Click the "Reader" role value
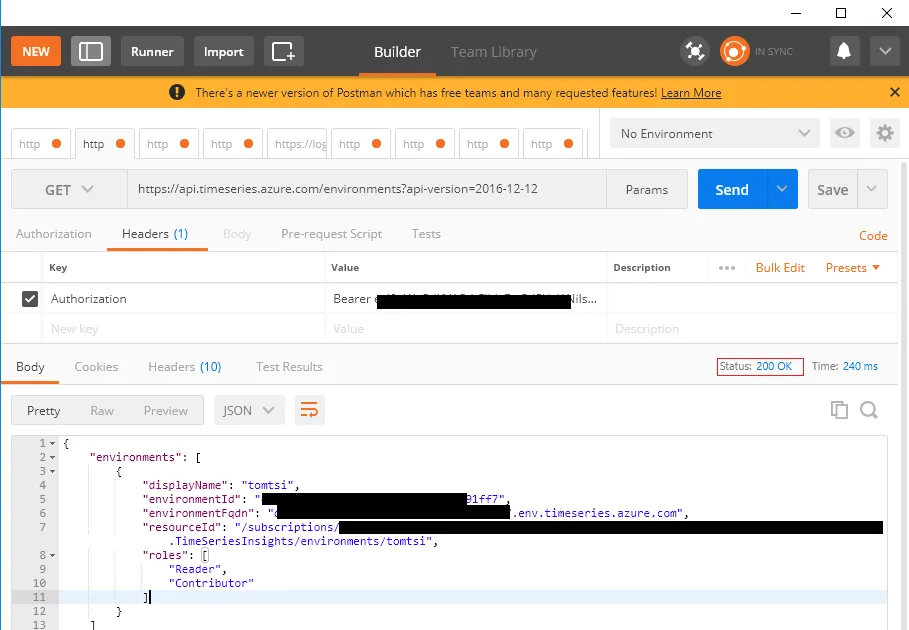Viewport: 909px width, 630px height. [195, 569]
